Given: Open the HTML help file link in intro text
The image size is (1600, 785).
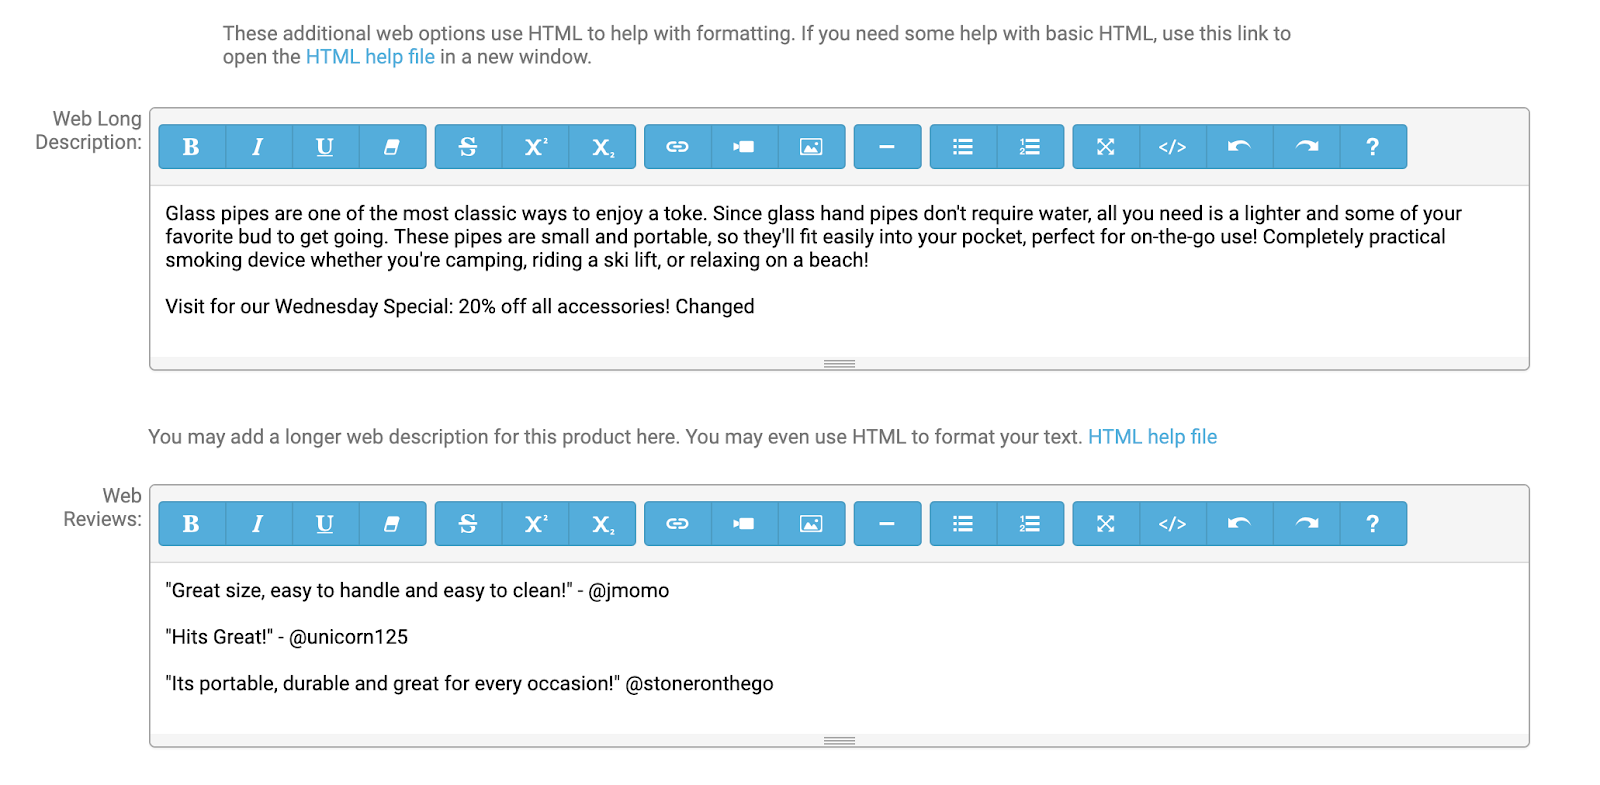Looking at the screenshot, I should (370, 57).
